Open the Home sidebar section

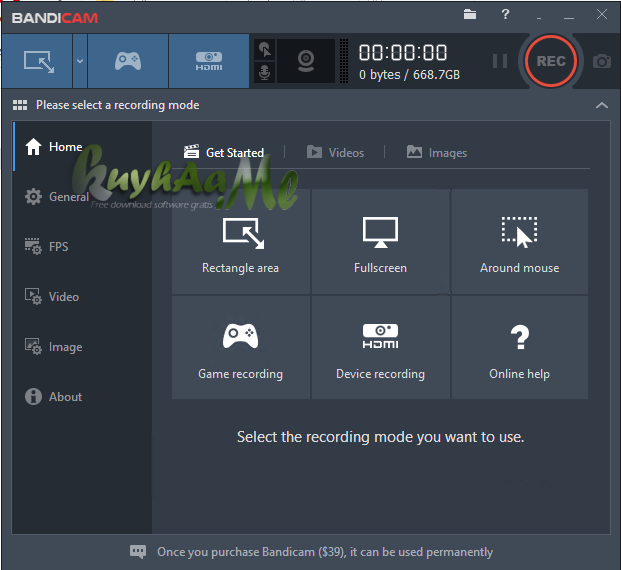(x=82, y=147)
